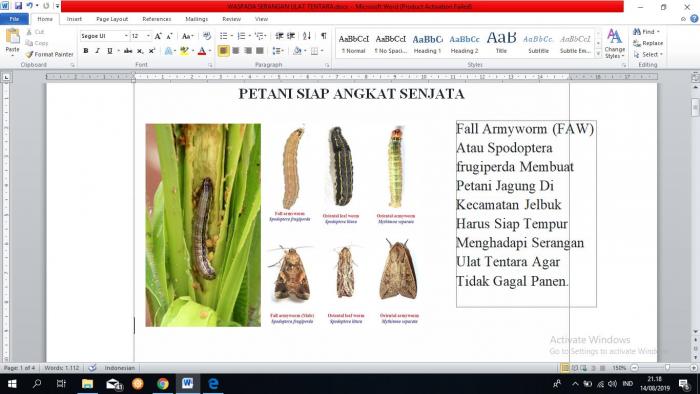Save document from quick access toolbar

[x=18, y=6]
